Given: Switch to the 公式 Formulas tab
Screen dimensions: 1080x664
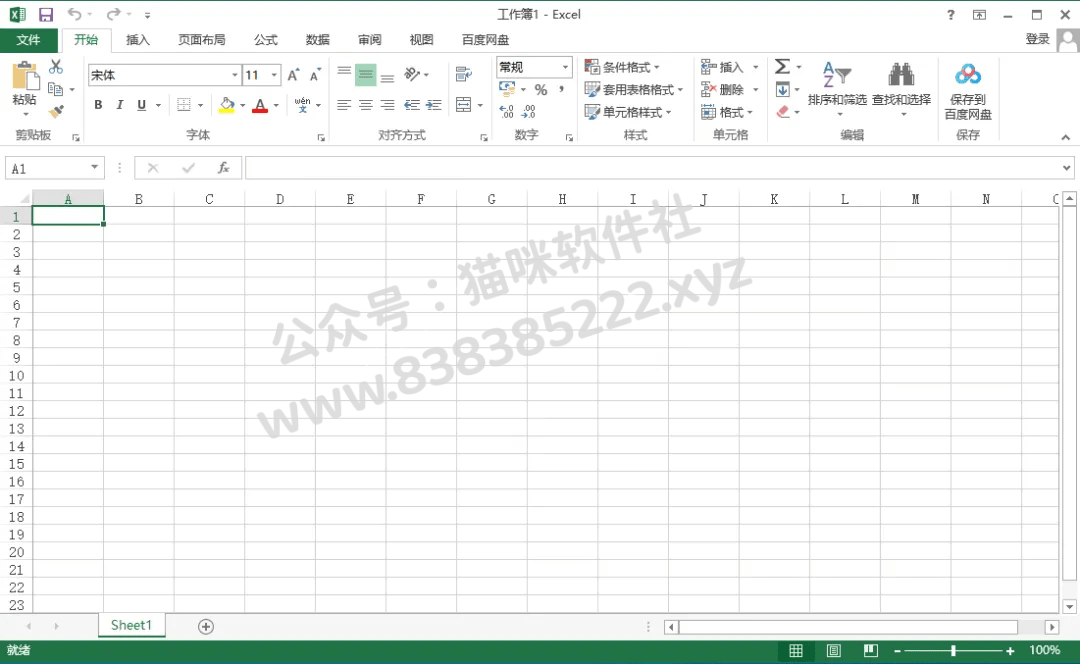Looking at the screenshot, I should pyautogui.click(x=265, y=39).
